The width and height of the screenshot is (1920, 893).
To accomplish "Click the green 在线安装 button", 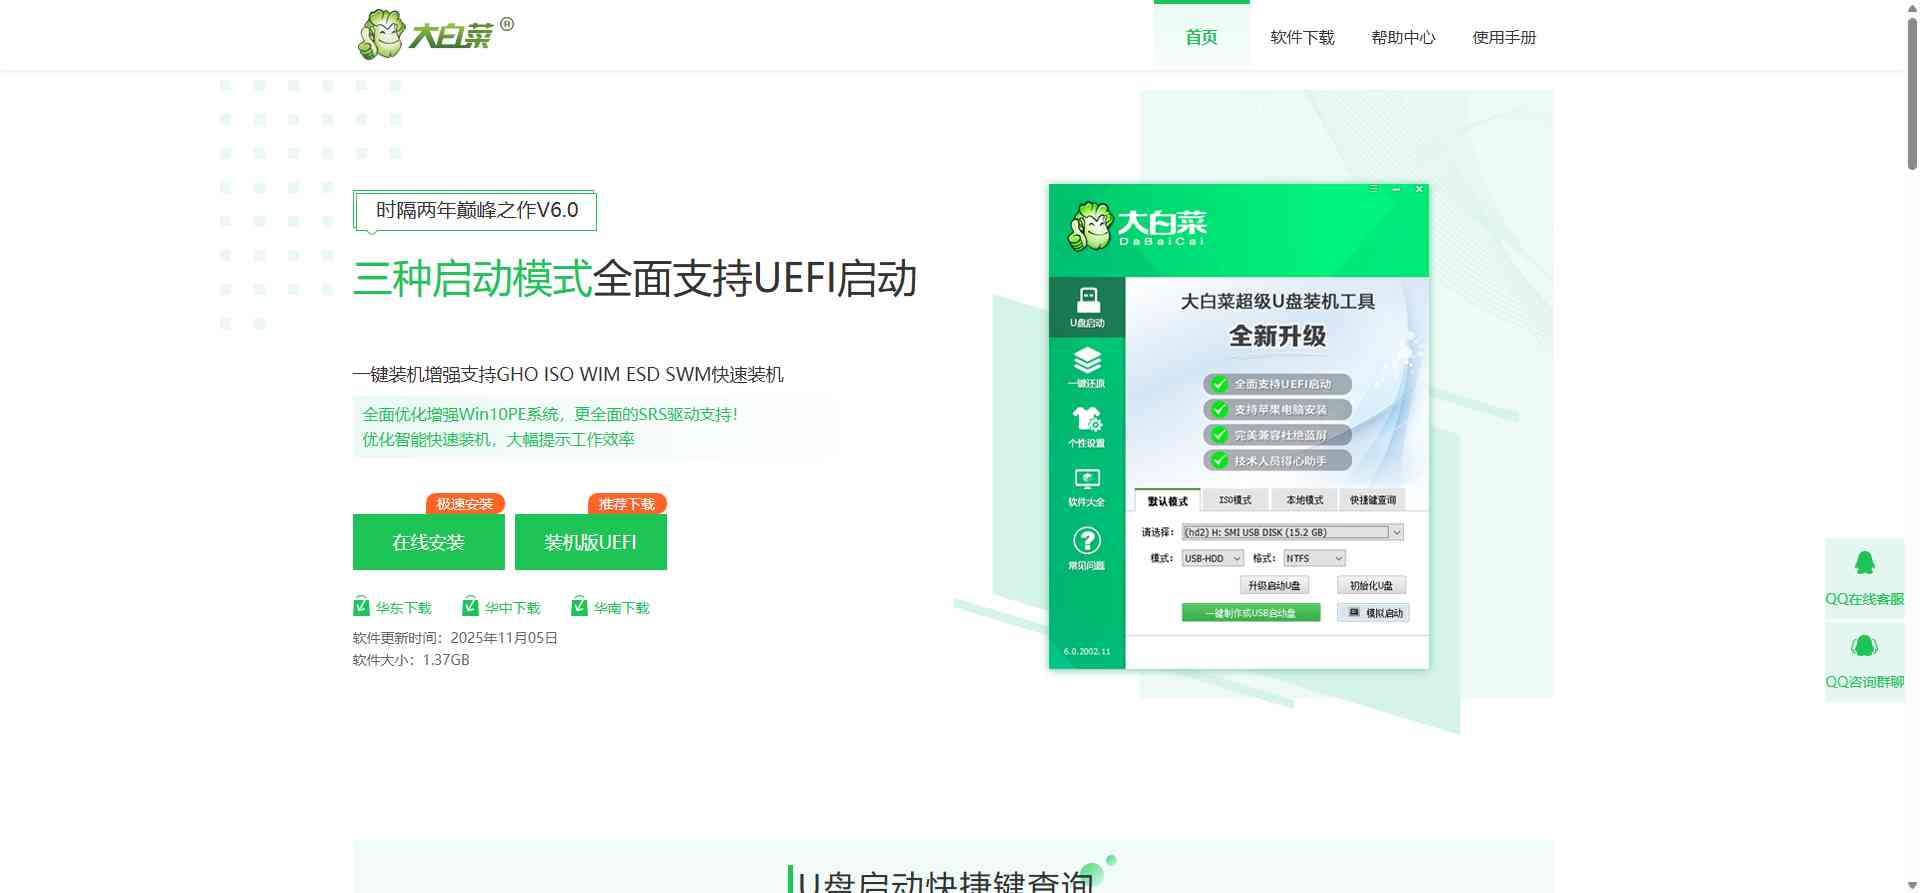I will (x=428, y=542).
